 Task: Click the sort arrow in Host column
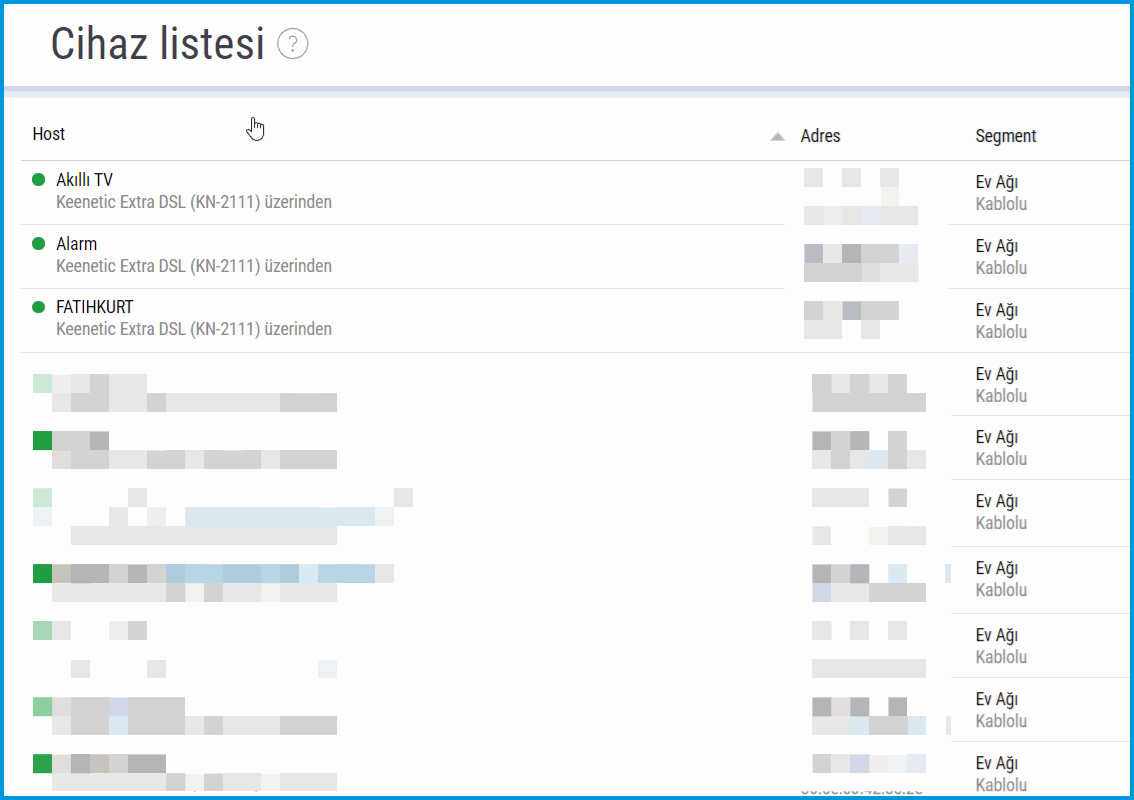[777, 137]
